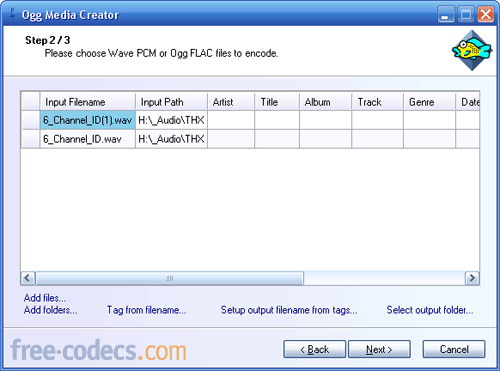Click the Title cell for 6_Channel_ID(1).wav
Image resolution: width=500 pixels, height=371 pixels.
(277, 120)
